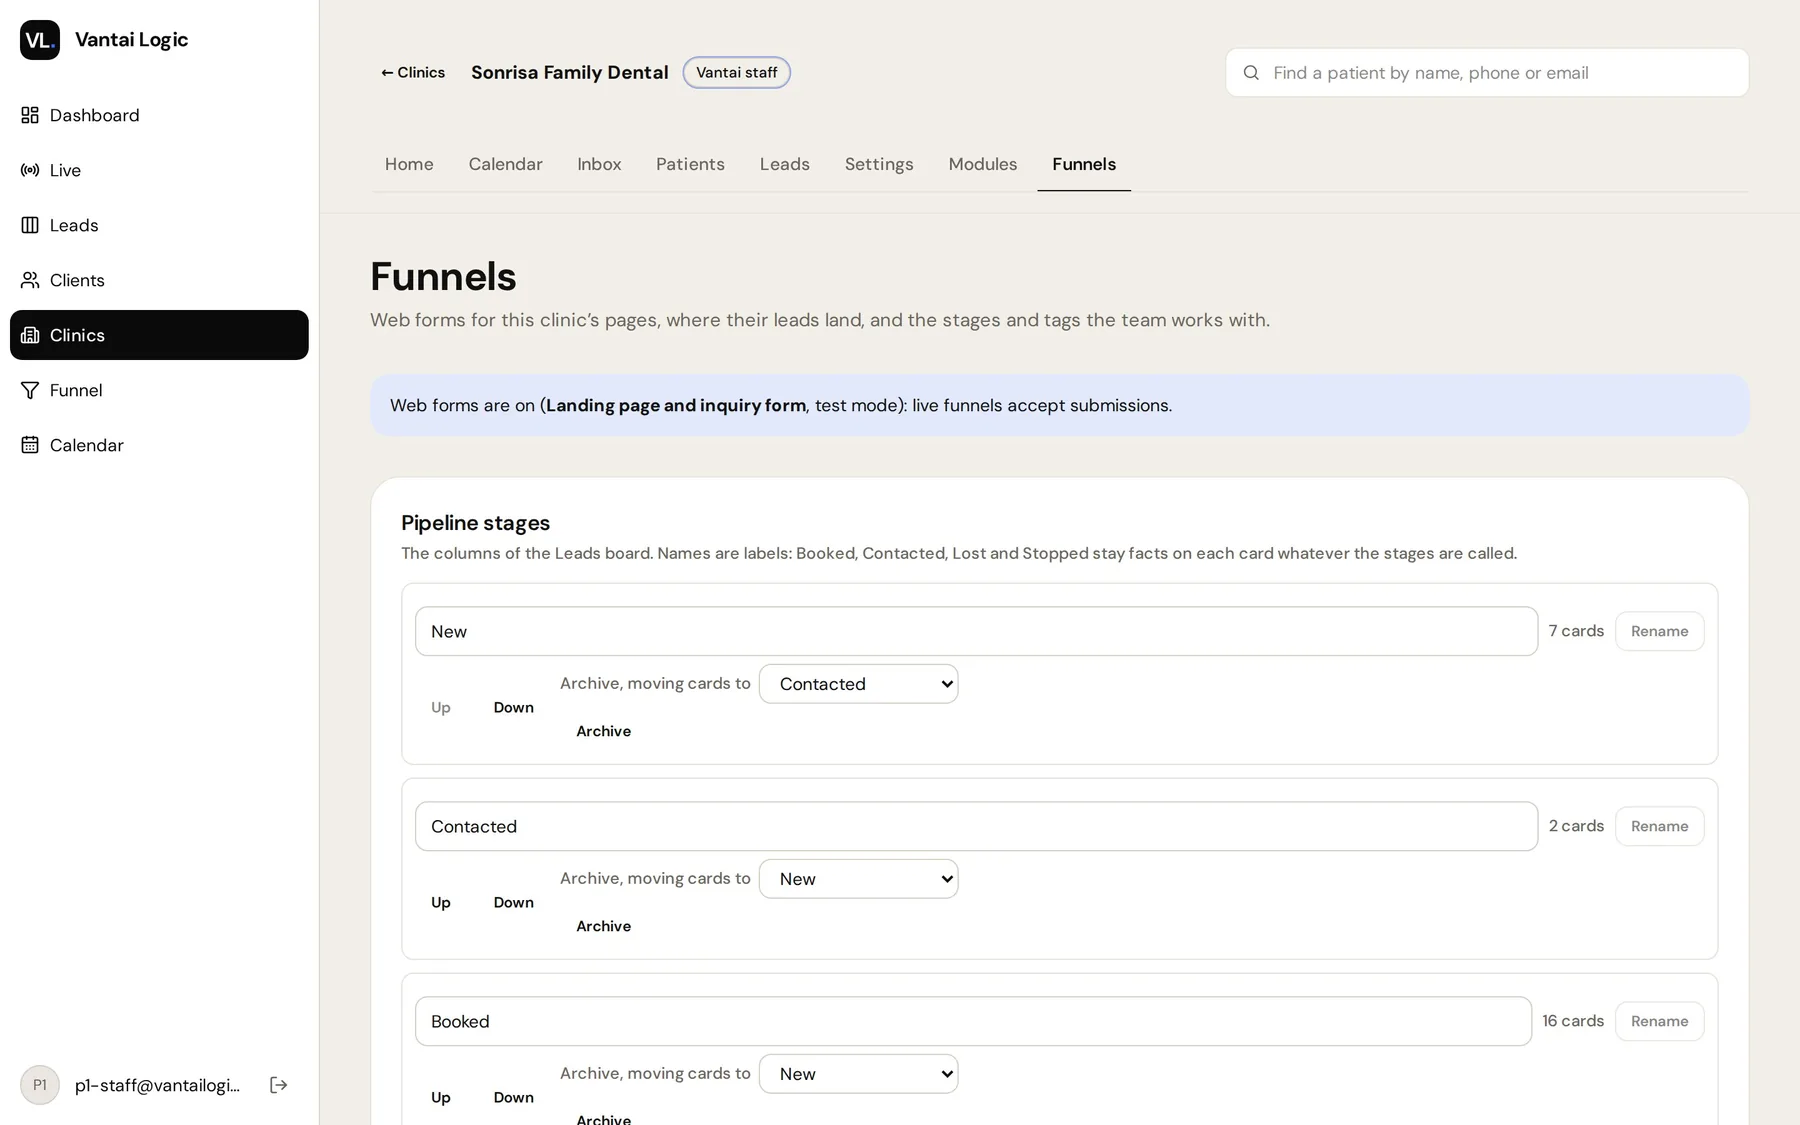Click the Live broadcast icon in sidebar
1800x1125 pixels.
point(30,170)
